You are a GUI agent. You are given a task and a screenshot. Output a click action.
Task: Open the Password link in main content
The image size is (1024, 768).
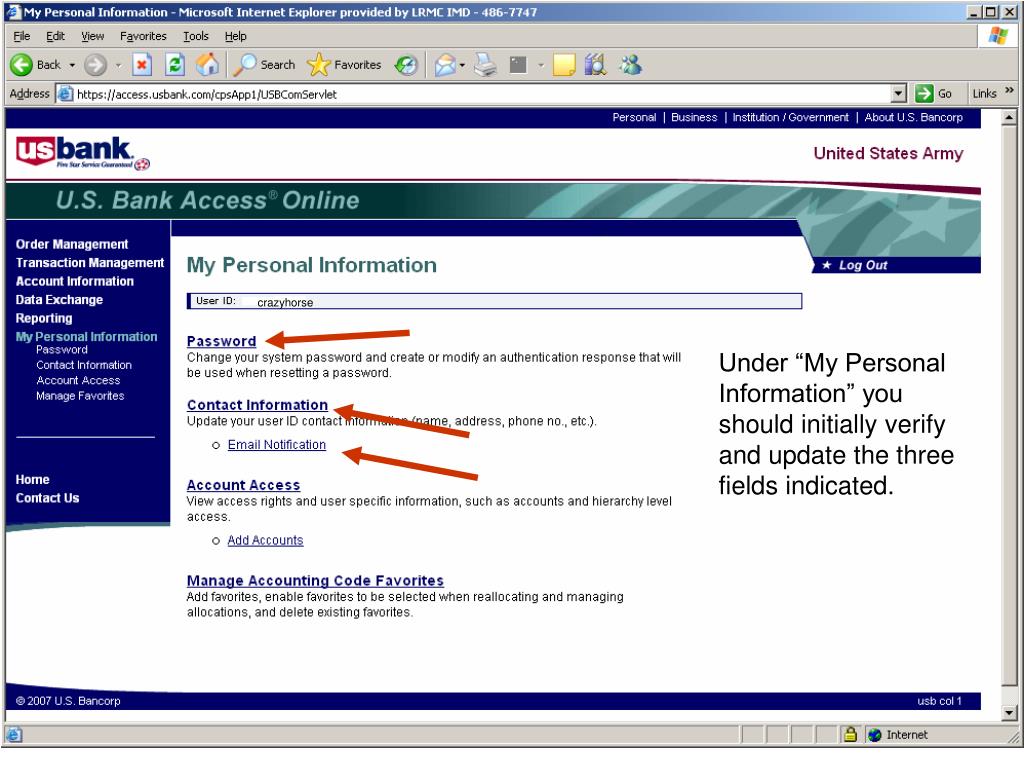(x=221, y=341)
